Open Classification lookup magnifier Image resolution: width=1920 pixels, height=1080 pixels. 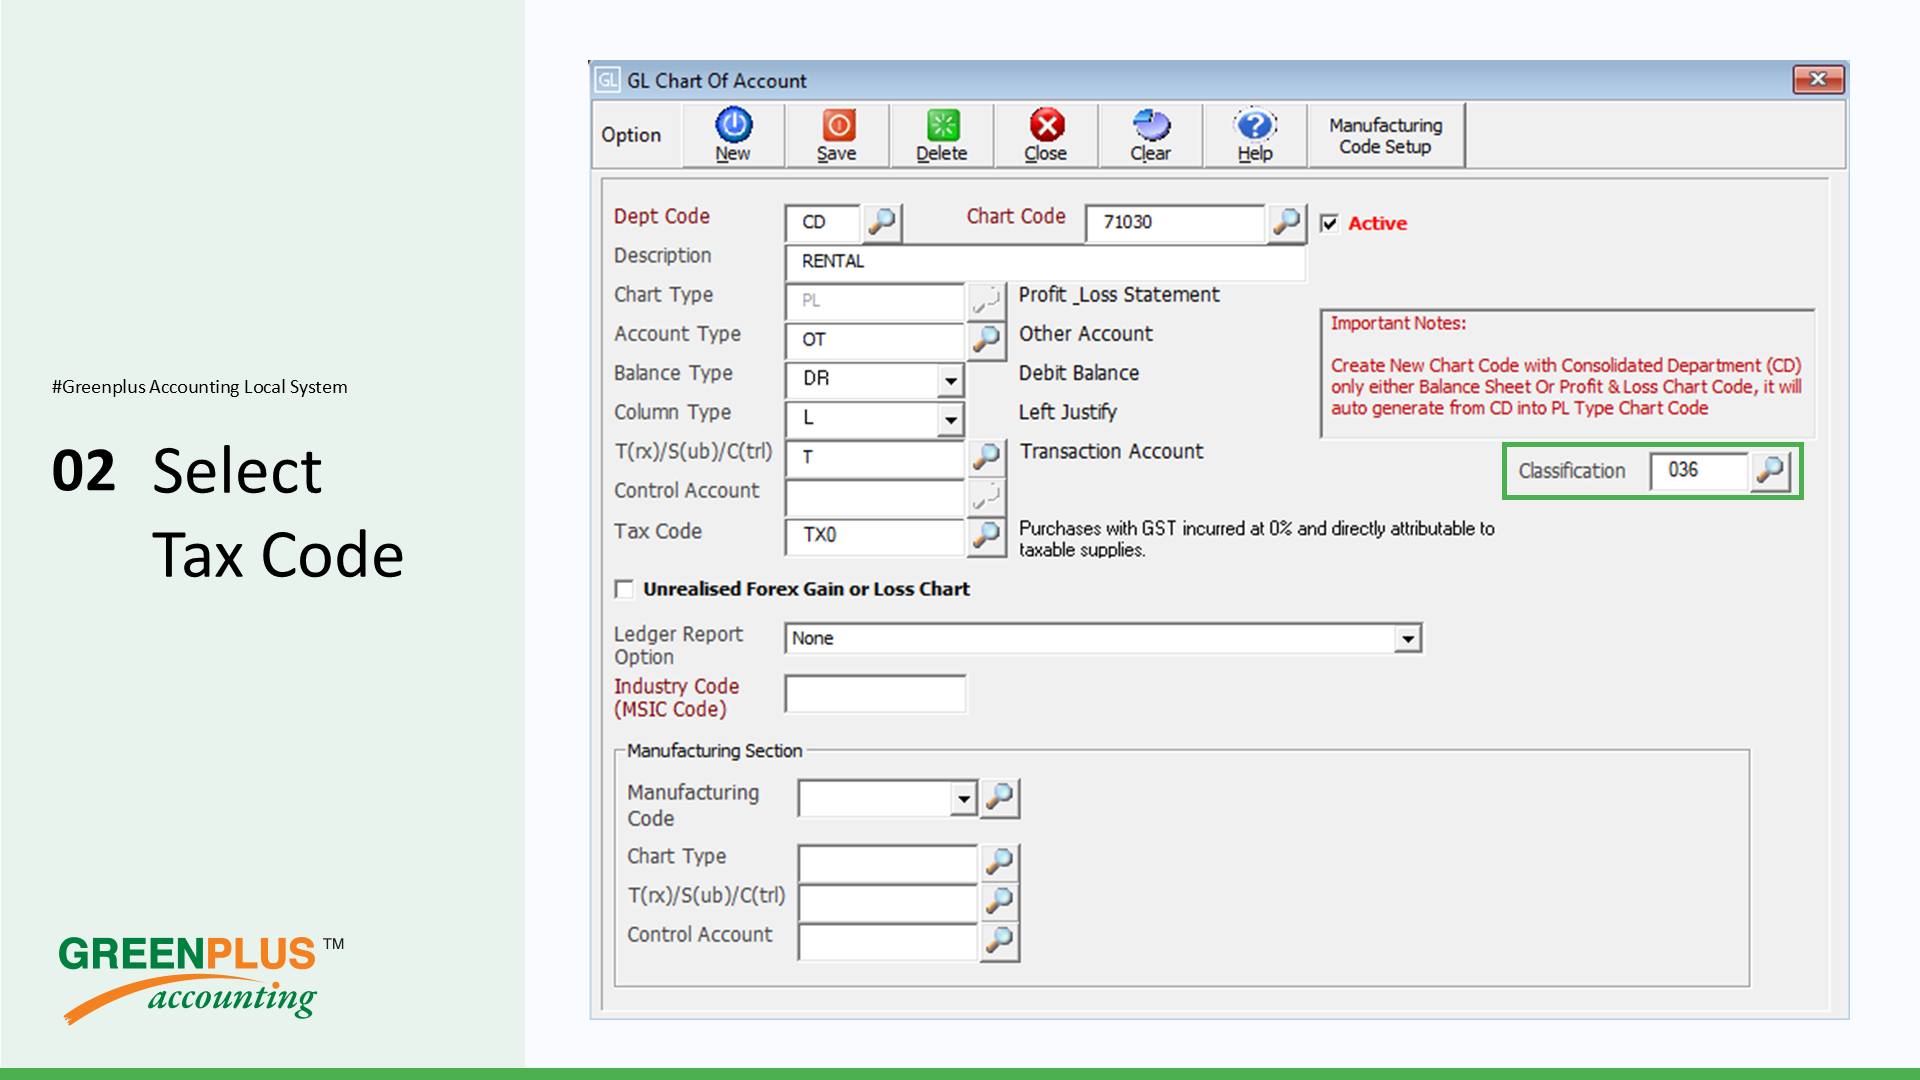click(1770, 470)
